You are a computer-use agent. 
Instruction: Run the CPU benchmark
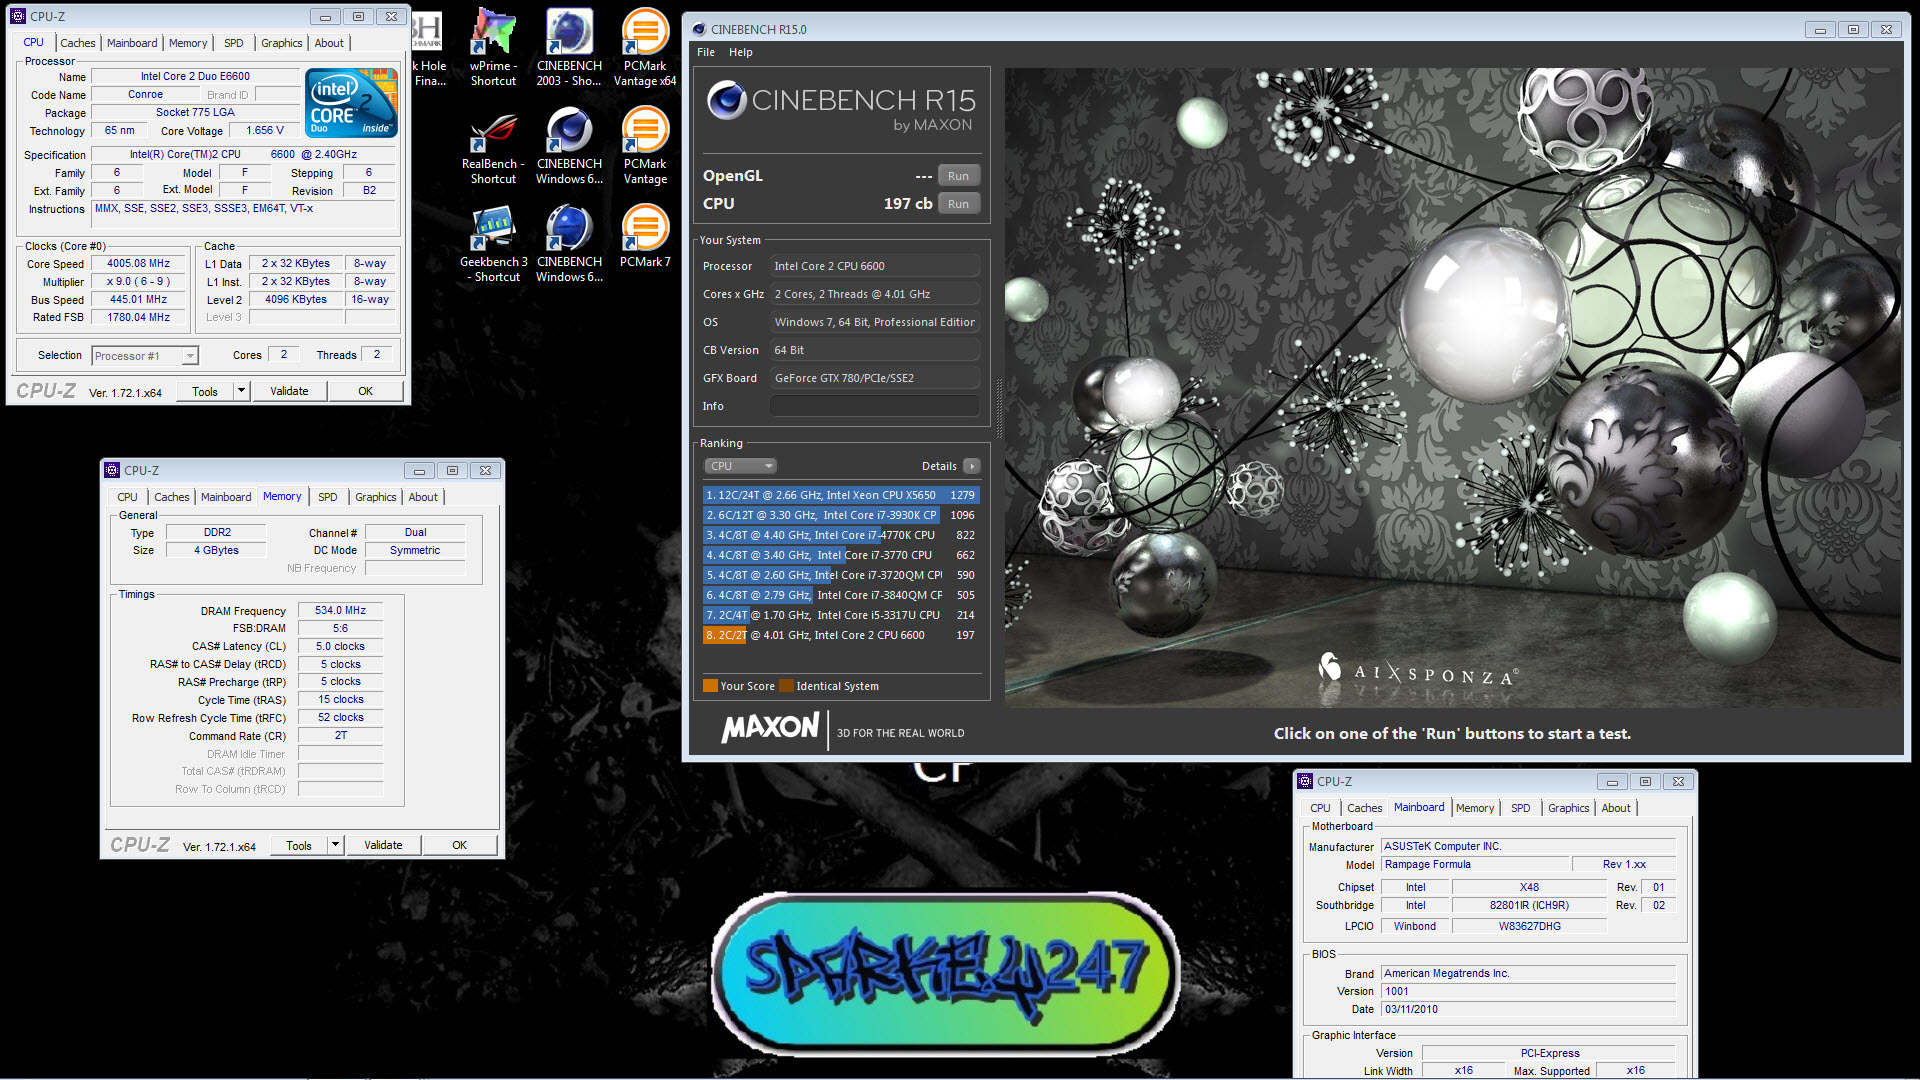pyautogui.click(x=958, y=204)
